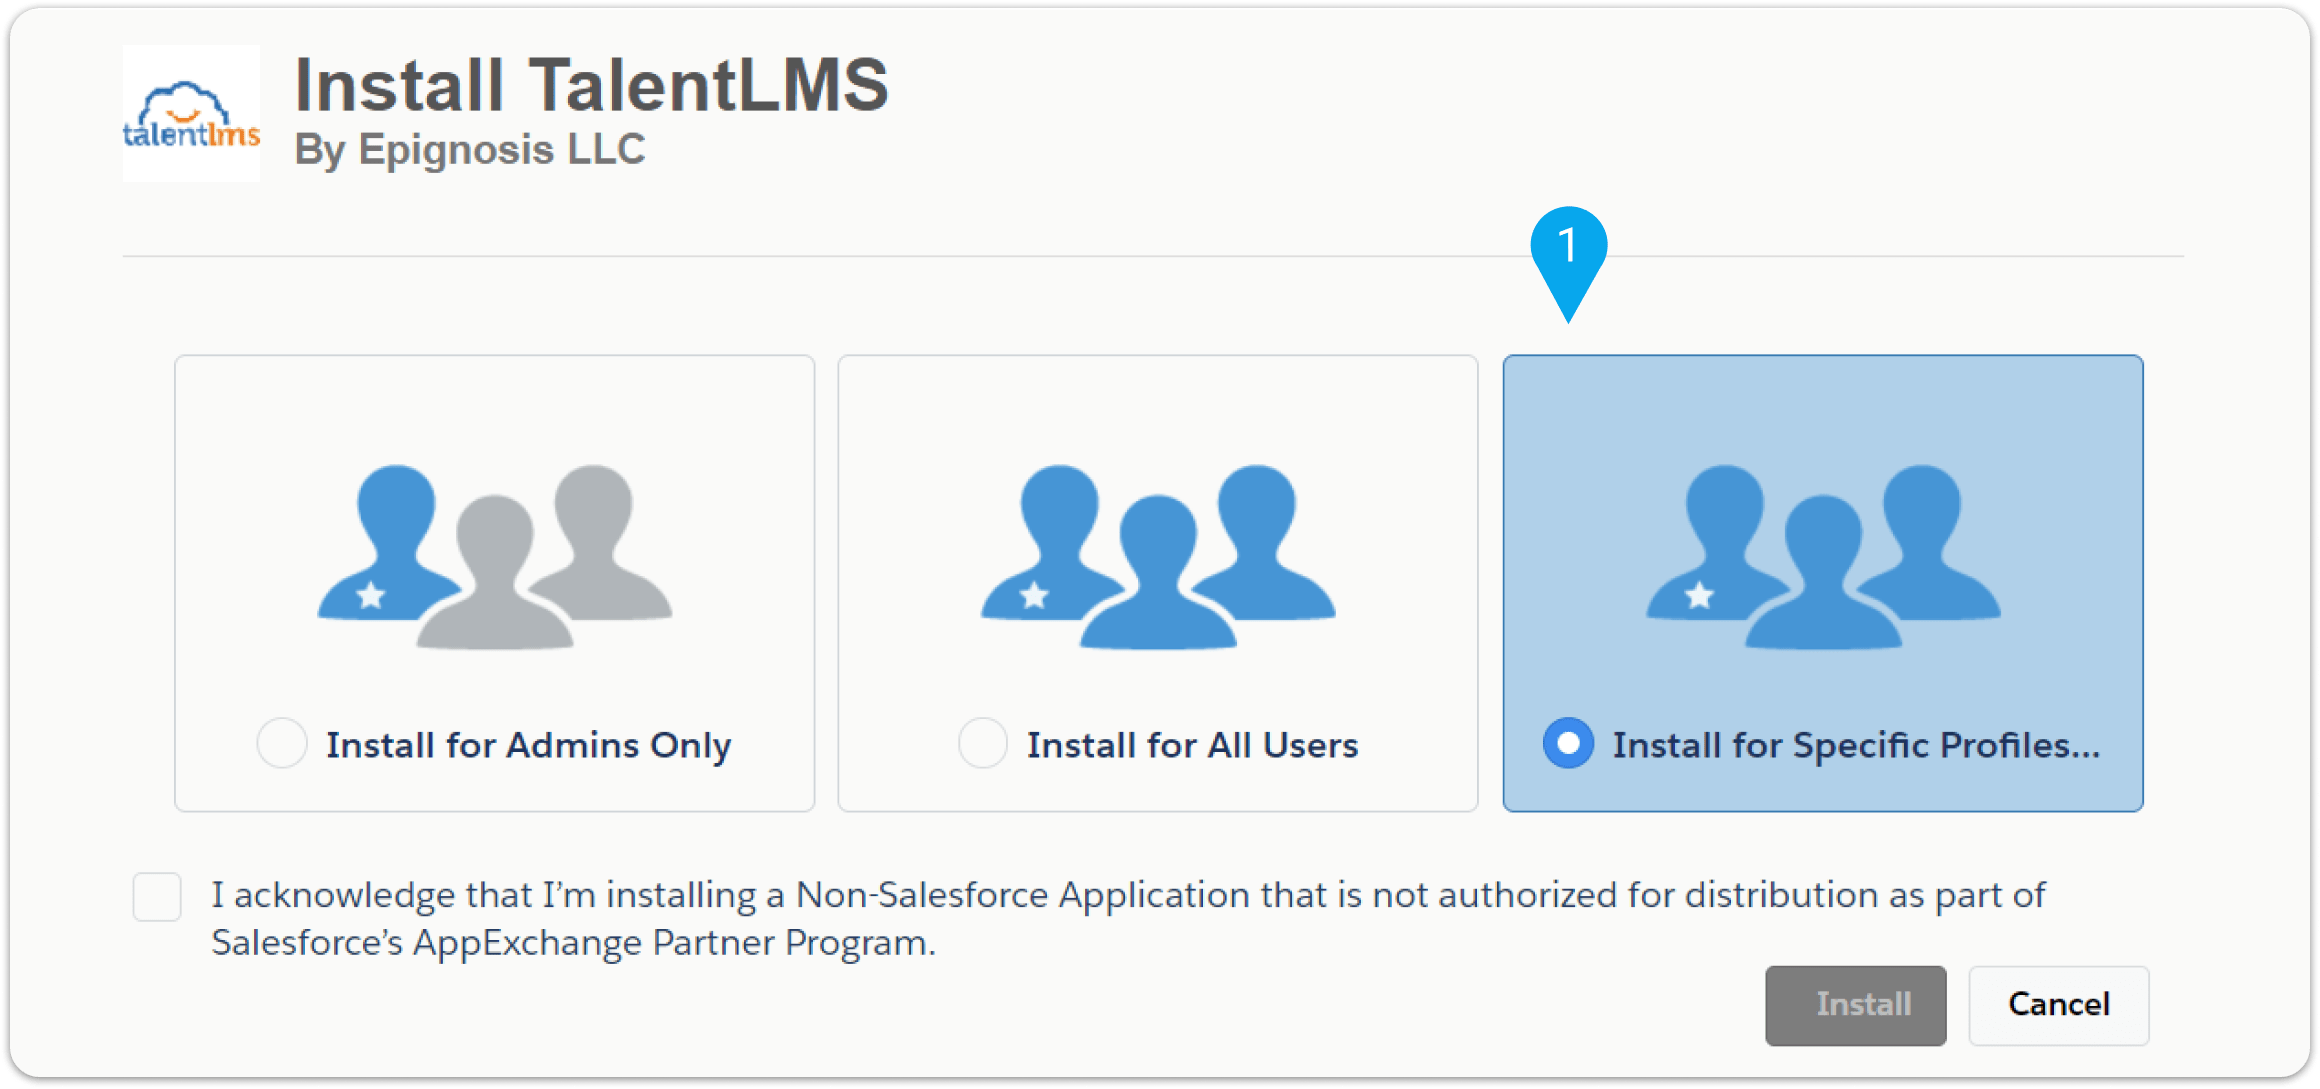Select Install for All Users radio button
2320x1089 pixels.
point(982,743)
